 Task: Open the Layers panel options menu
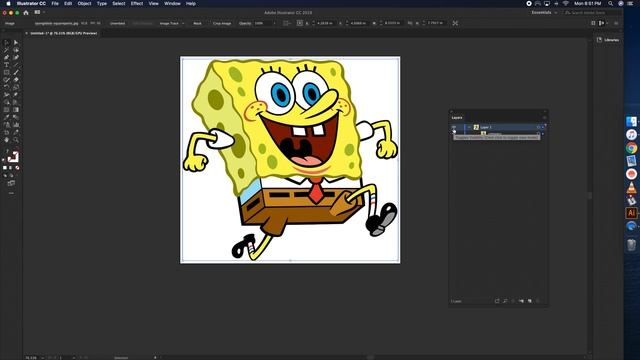pos(544,118)
